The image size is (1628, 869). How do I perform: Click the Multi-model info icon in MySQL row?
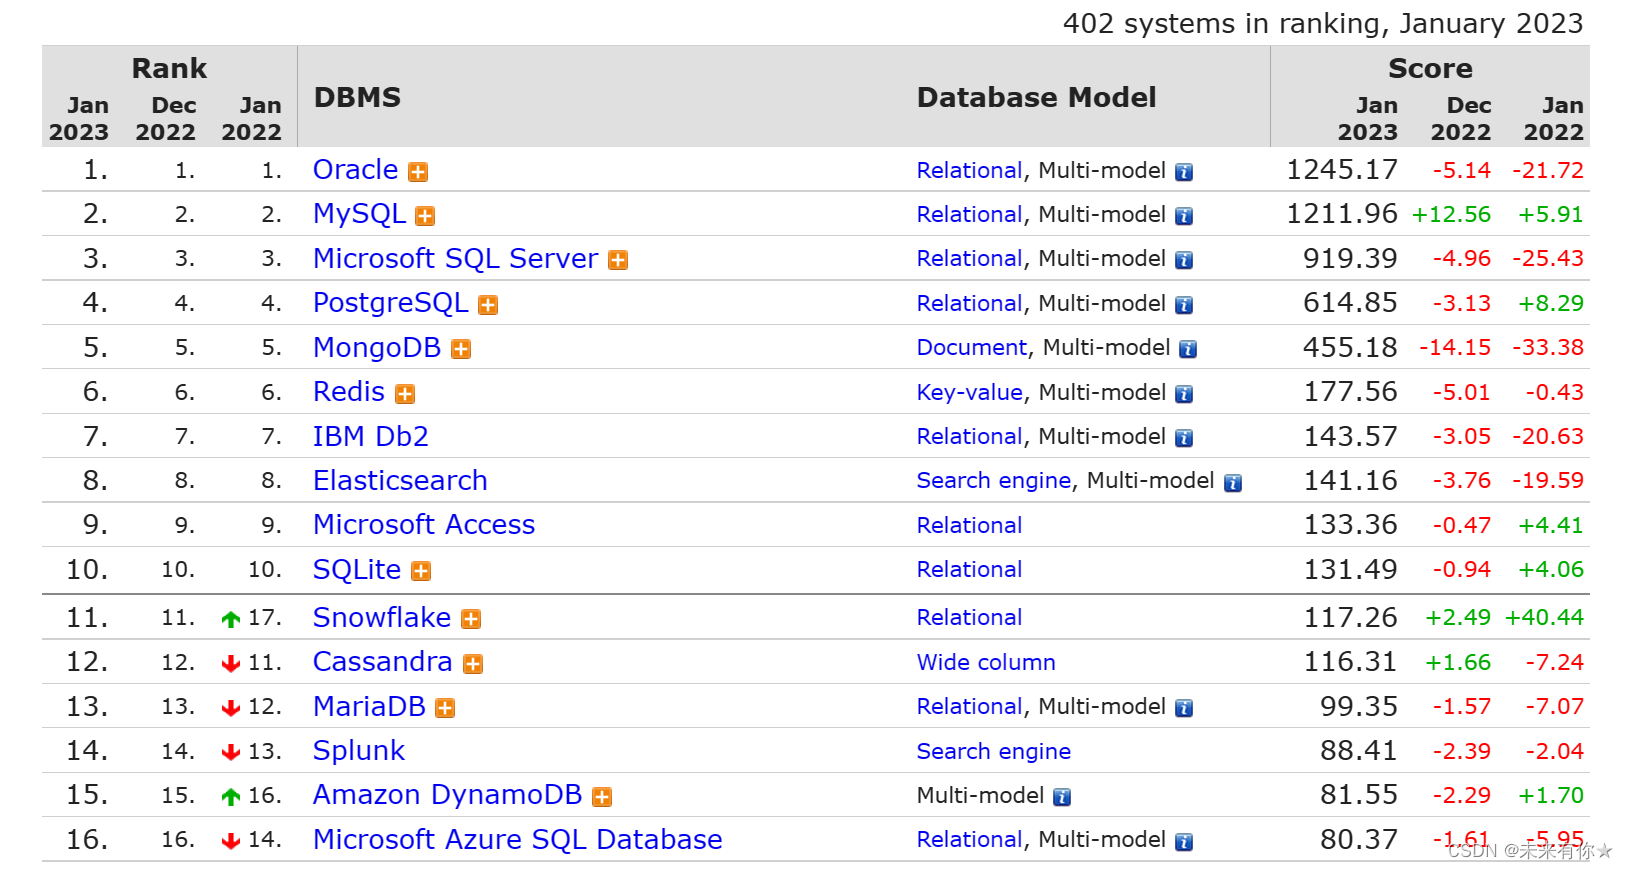coord(1184,216)
